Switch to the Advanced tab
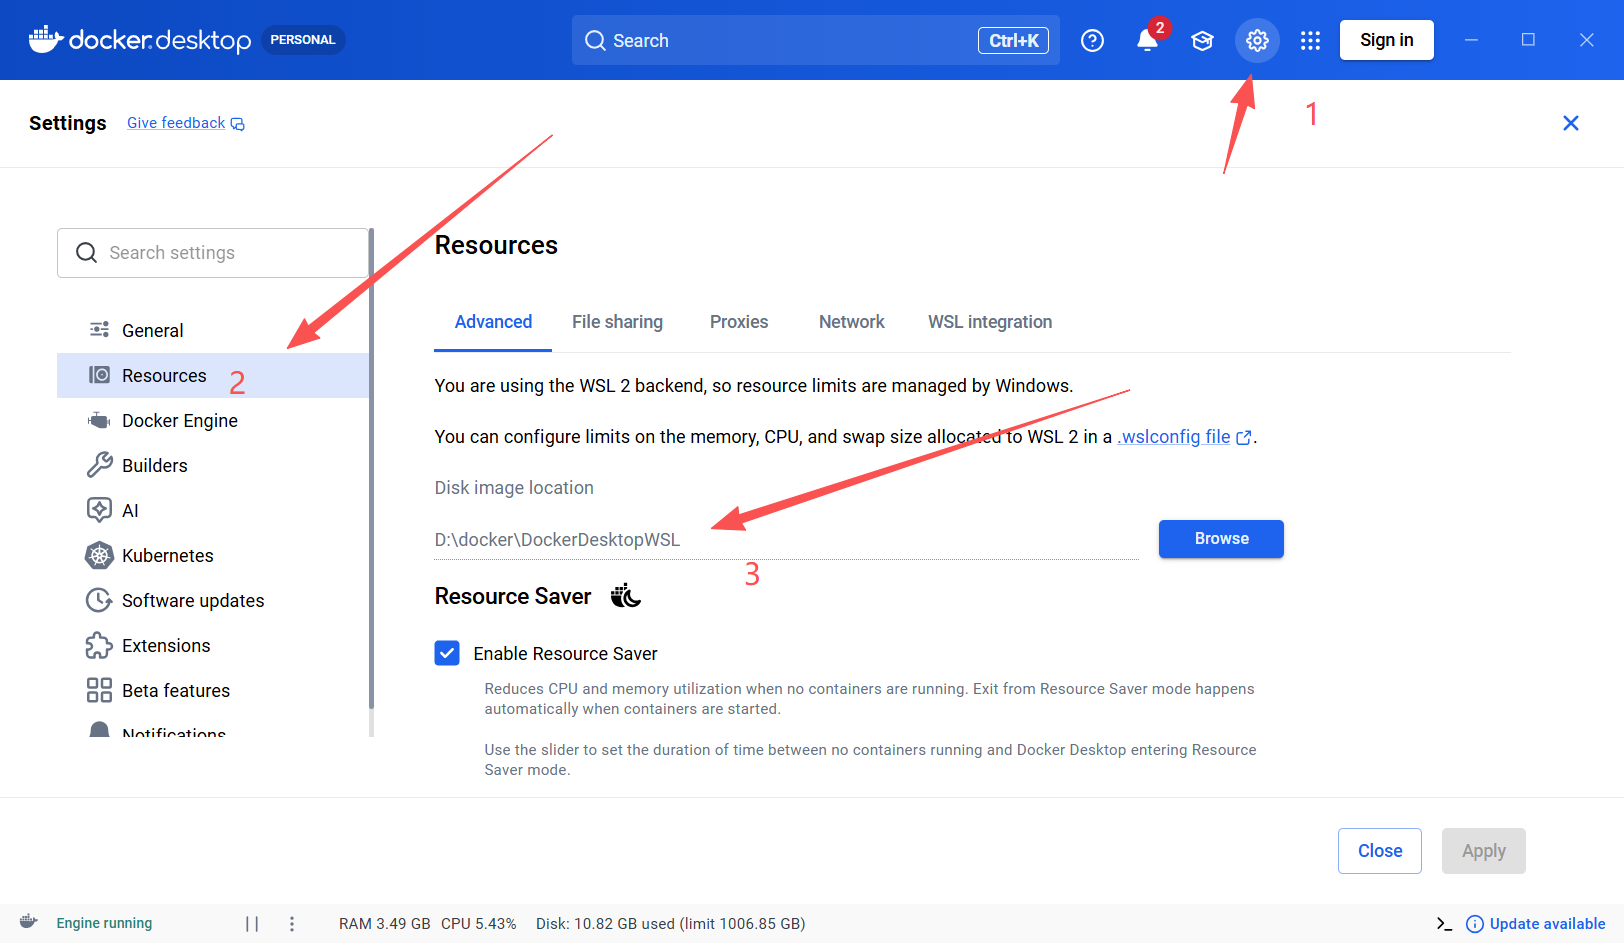This screenshot has width=1624, height=943. click(493, 322)
